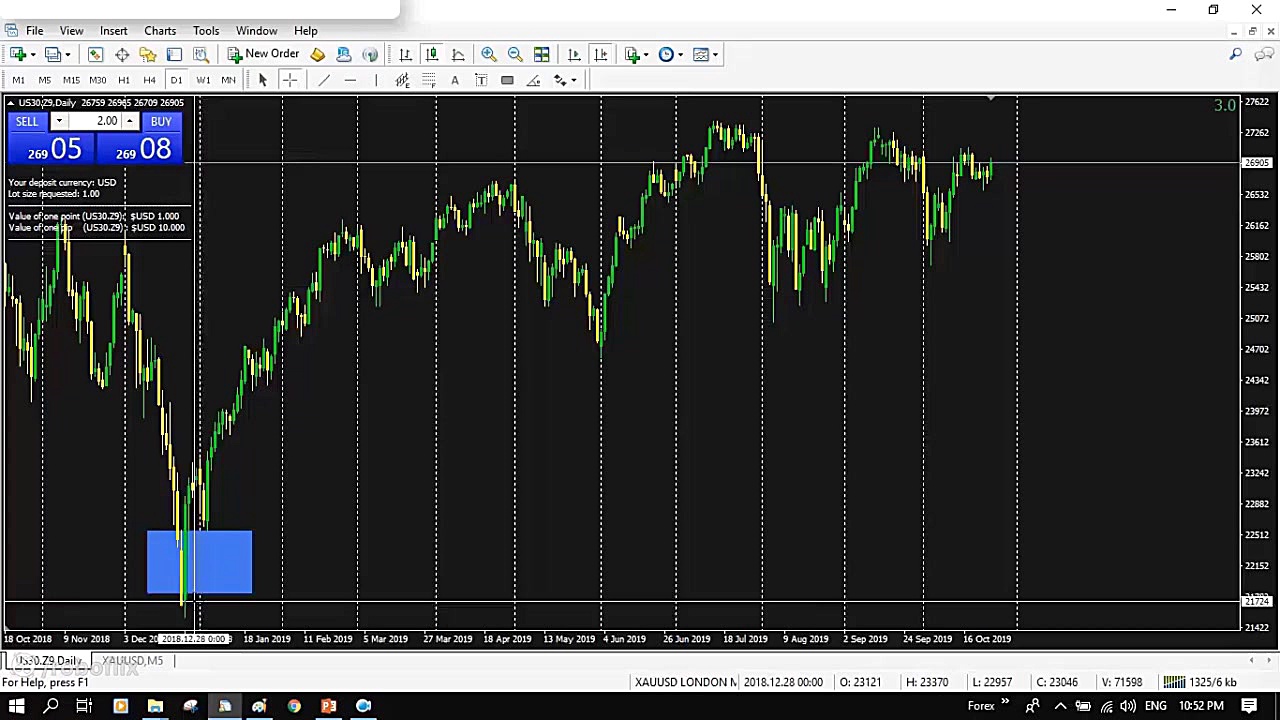Select the horizontal line tool
Image resolution: width=1280 pixels, height=720 pixels.
(350, 80)
